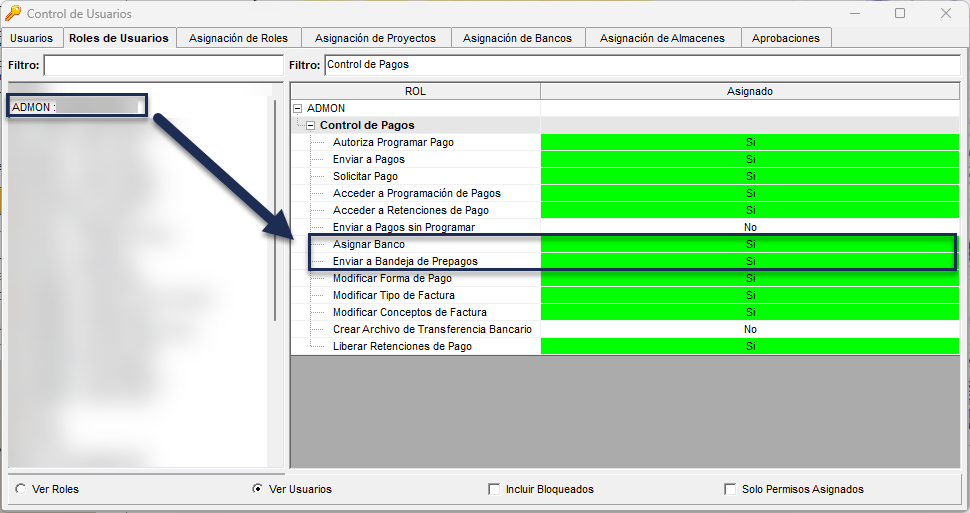Check Solo Permisos Asignados option
970x513 pixels.
[x=730, y=489]
